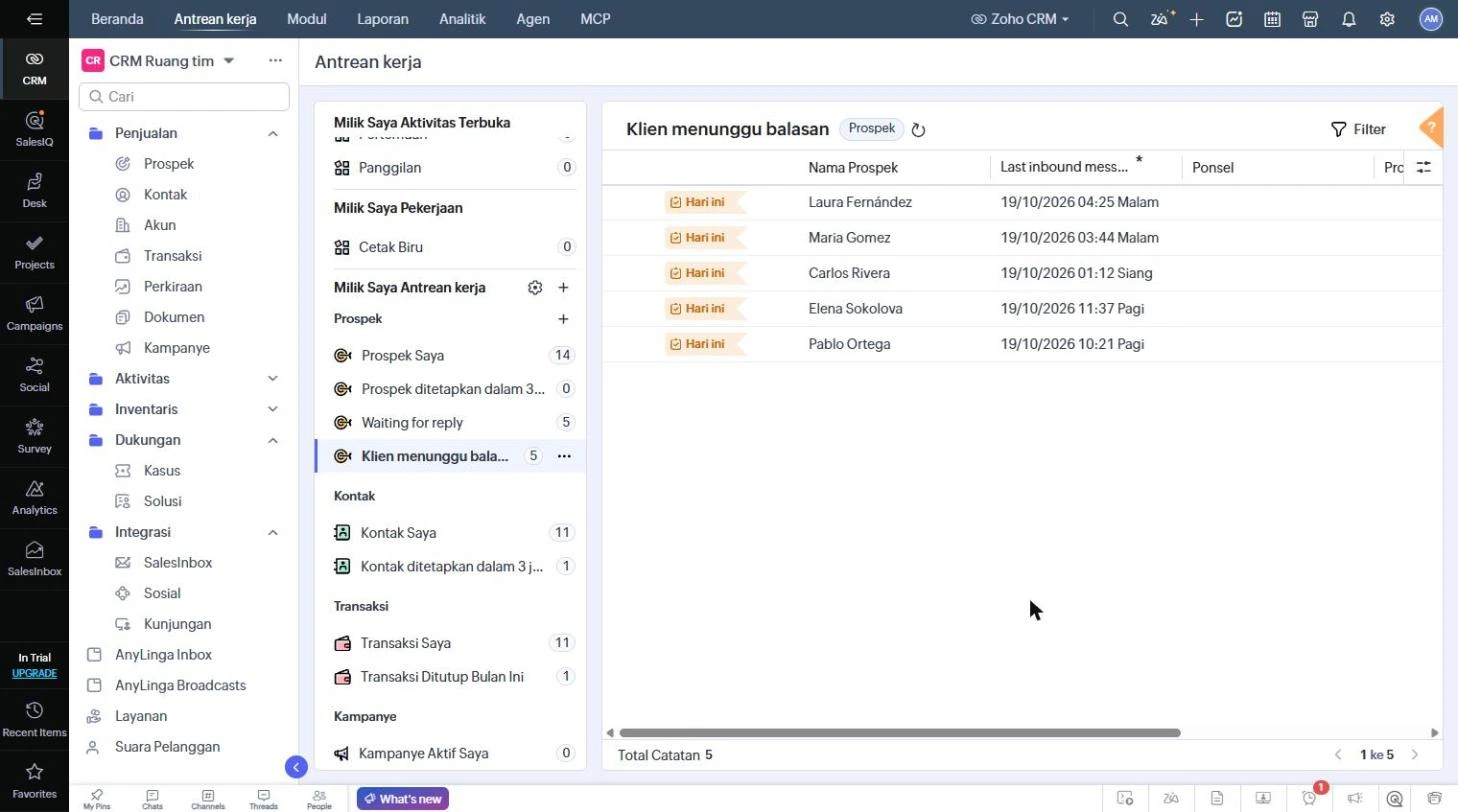Open the Campaigns megaphone icon
This screenshot has height=812, width=1458.
[x=34, y=312]
